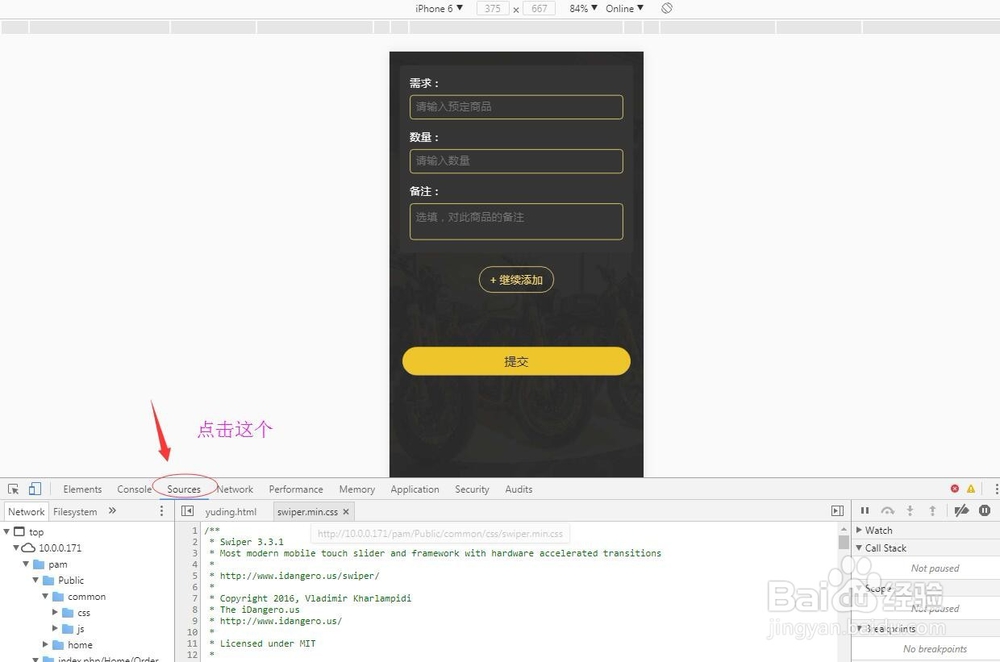Open the DevTools three-dot customize menu

(x=996, y=489)
